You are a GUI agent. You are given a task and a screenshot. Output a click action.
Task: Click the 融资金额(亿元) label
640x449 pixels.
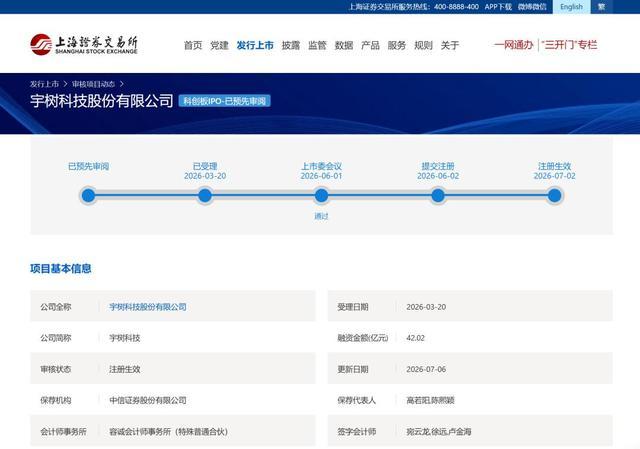click(x=363, y=338)
